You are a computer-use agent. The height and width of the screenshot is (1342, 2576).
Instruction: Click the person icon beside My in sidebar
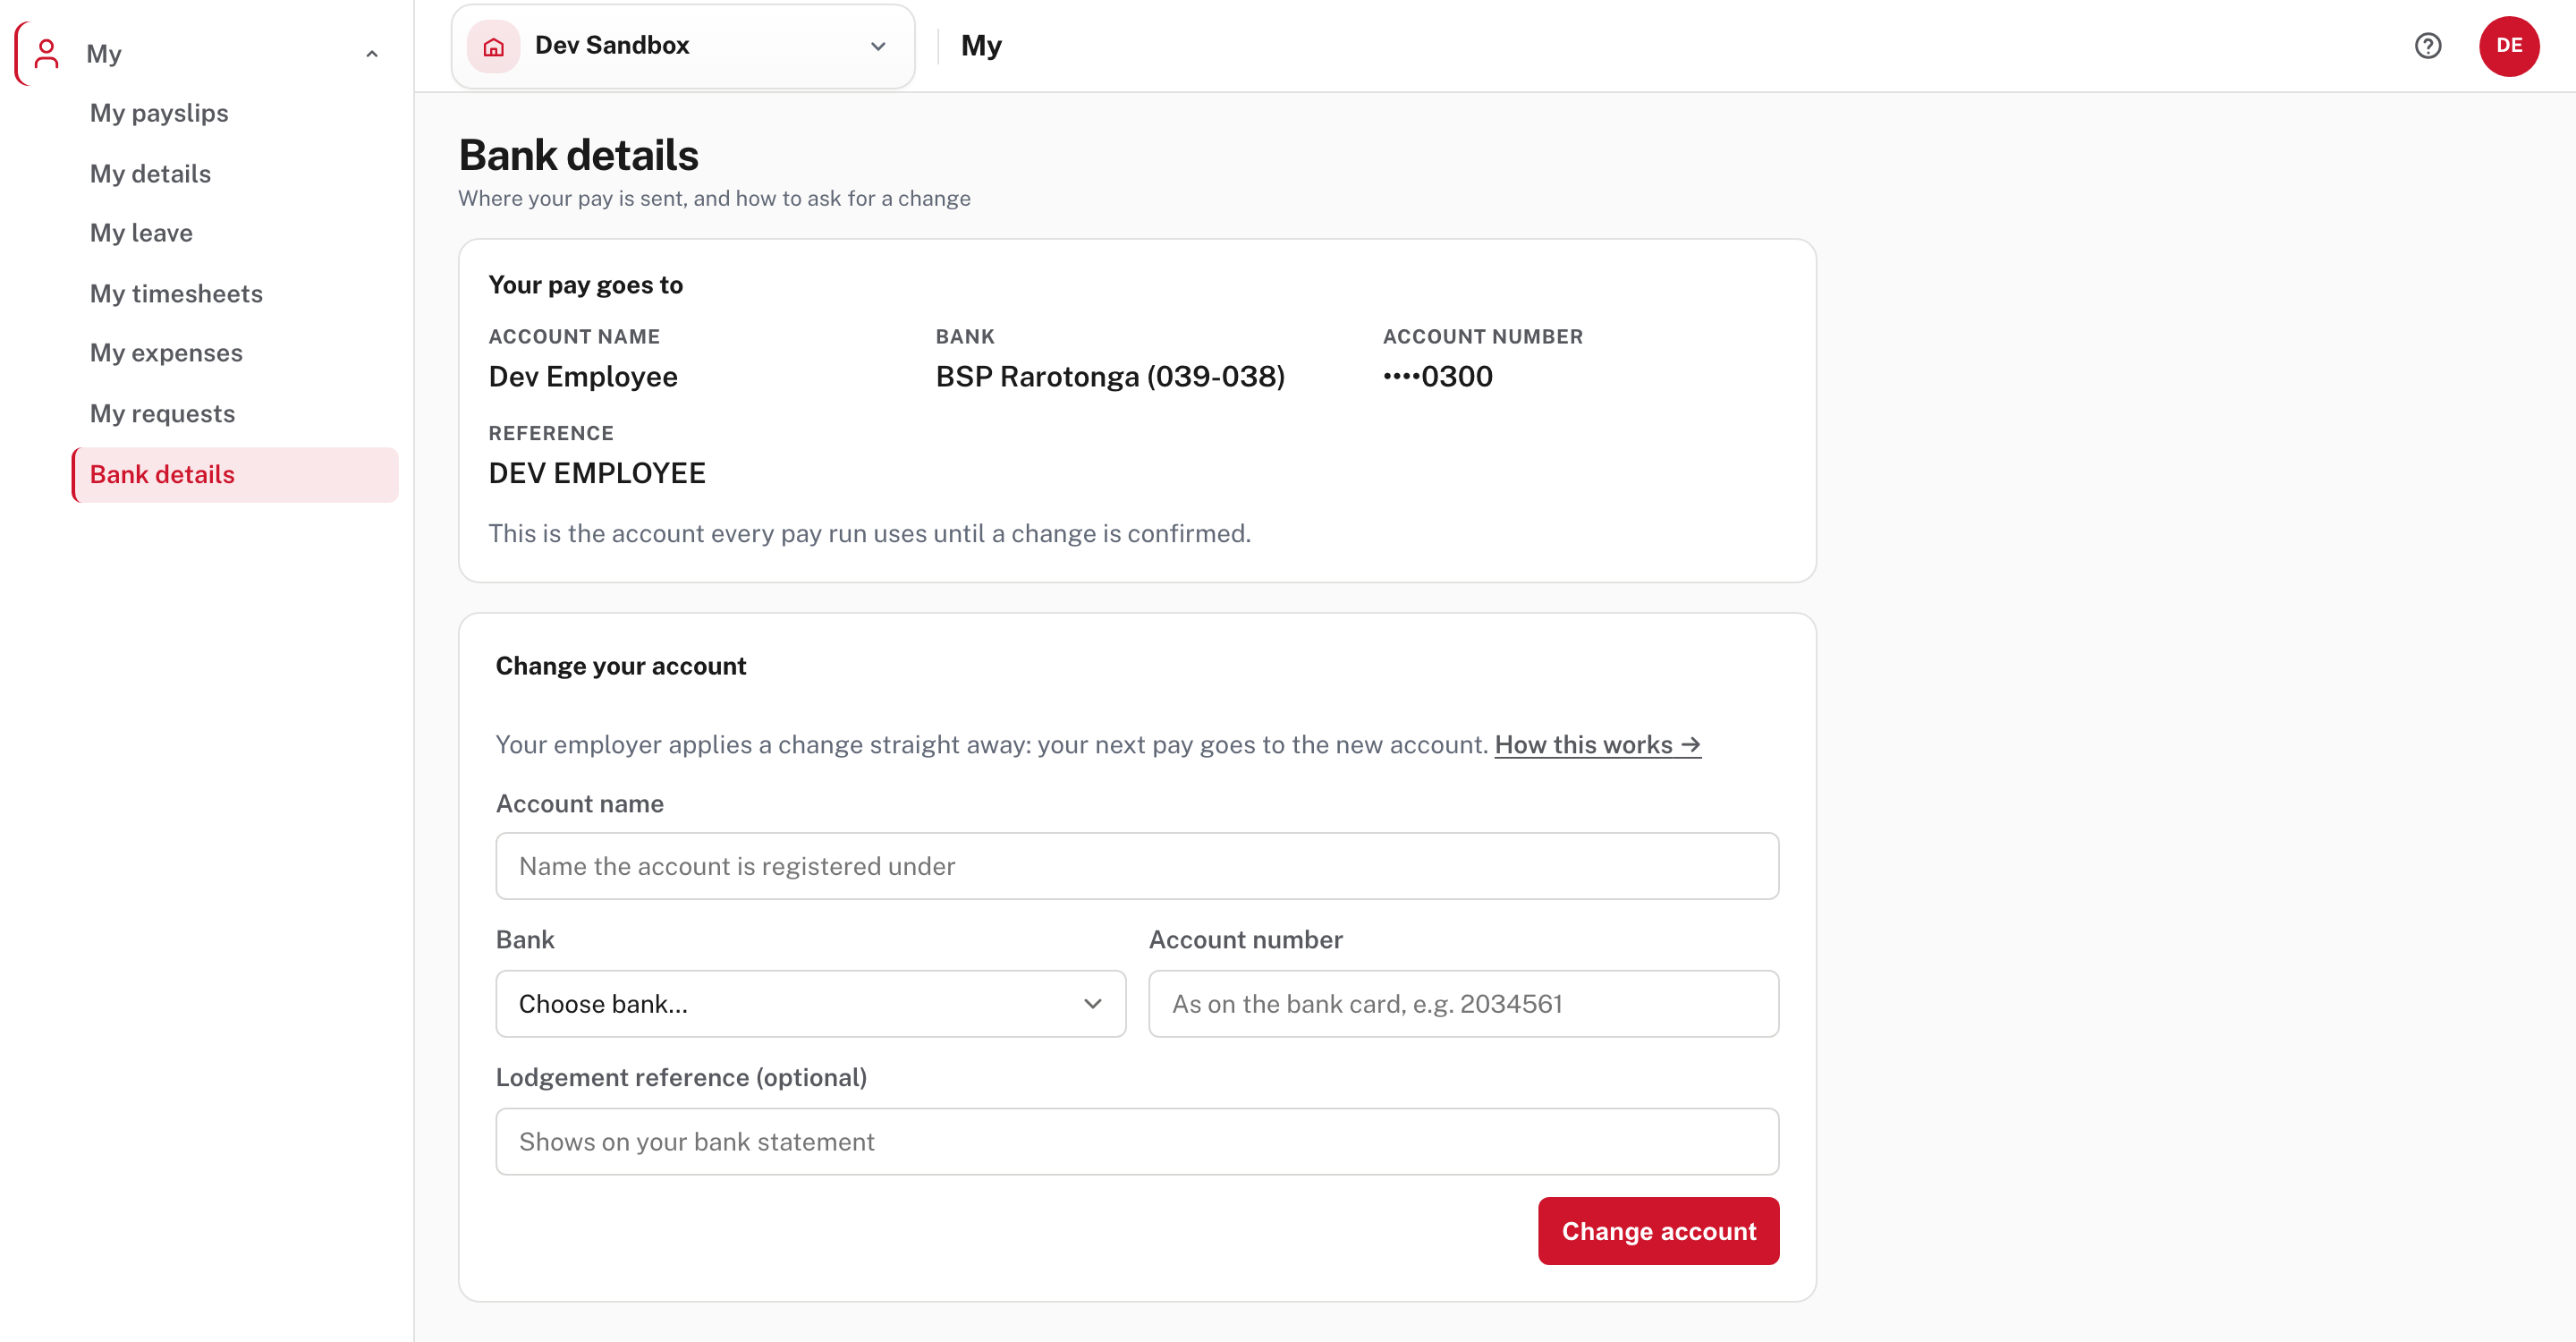point(46,53)
